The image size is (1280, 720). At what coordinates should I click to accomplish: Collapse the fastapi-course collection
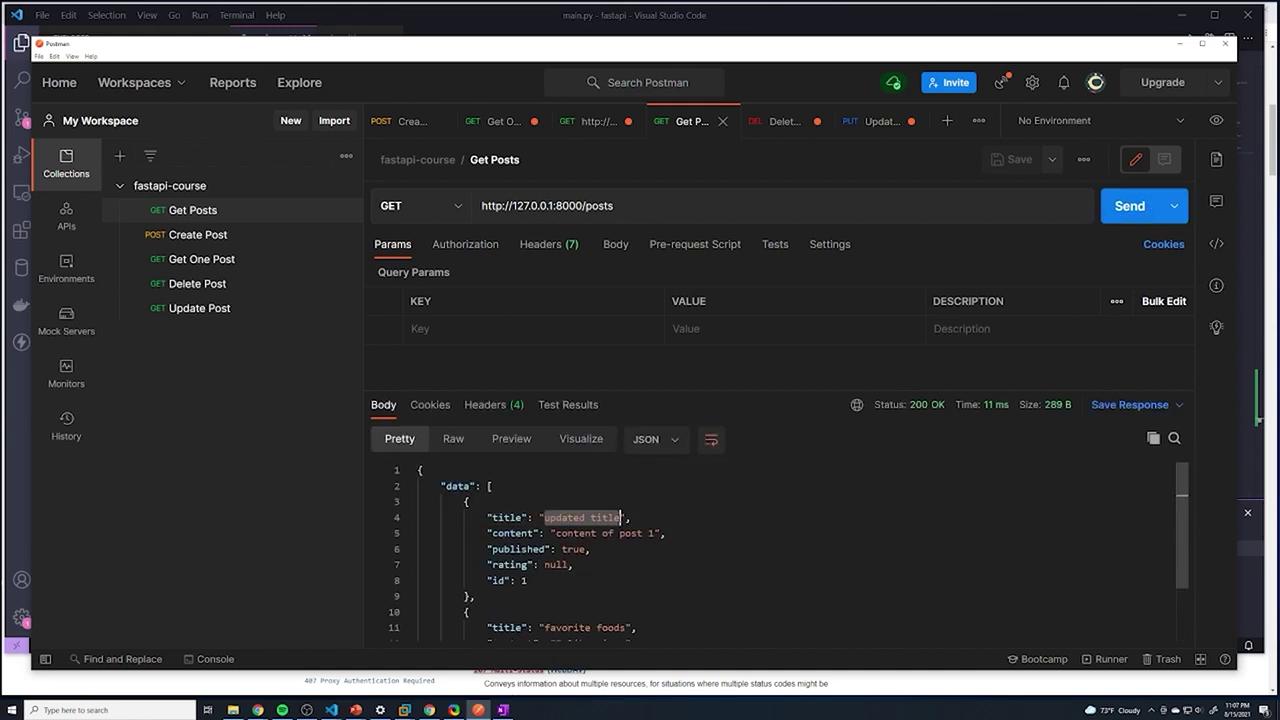coord(120,186)
